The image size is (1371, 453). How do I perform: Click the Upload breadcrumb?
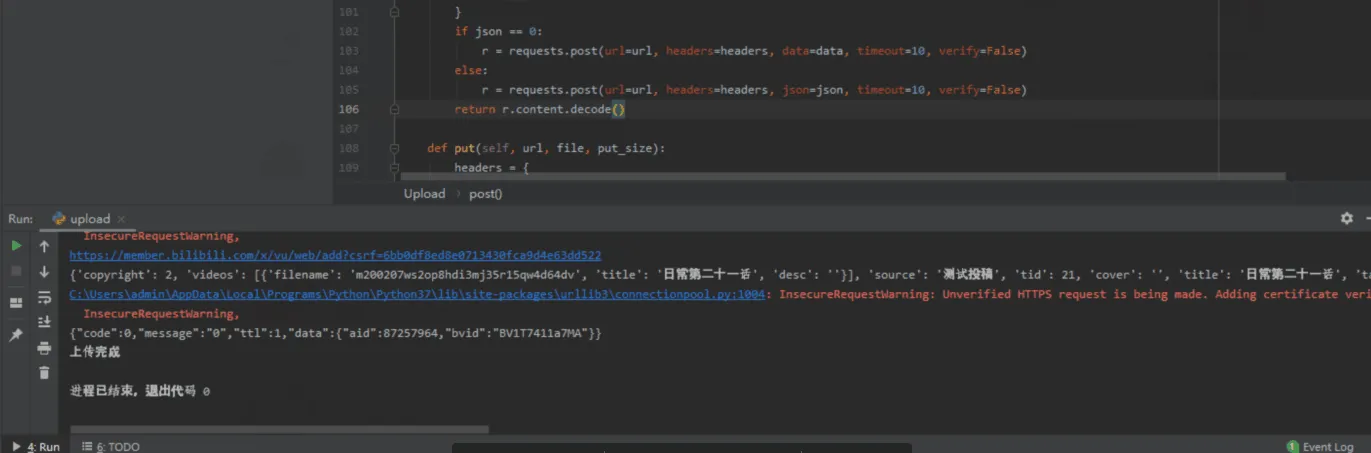point(424,194)
